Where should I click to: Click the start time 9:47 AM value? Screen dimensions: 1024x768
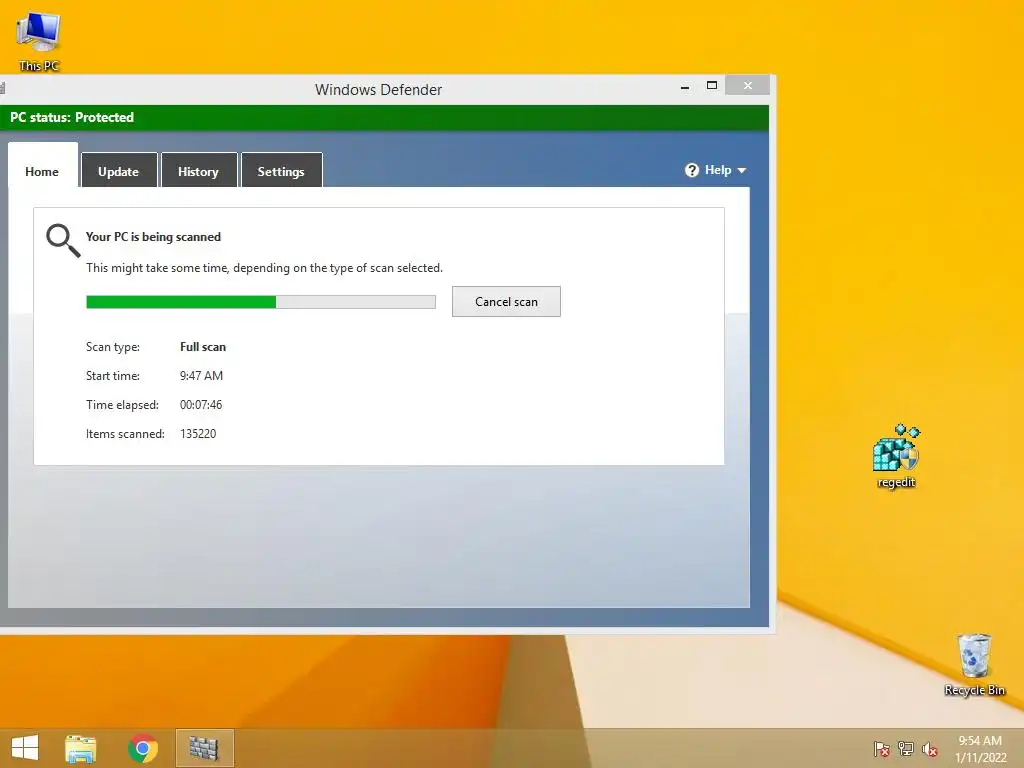click(x=201, y=376)
